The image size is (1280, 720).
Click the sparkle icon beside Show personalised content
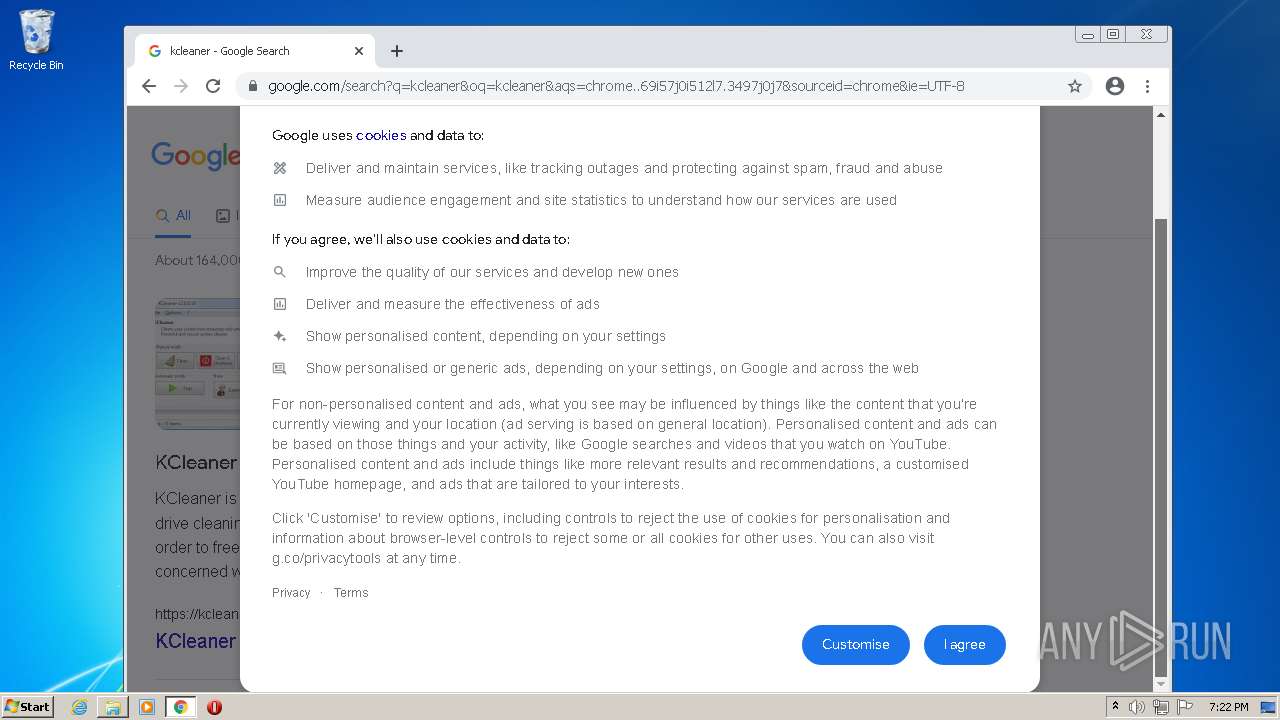coord(280,336)
